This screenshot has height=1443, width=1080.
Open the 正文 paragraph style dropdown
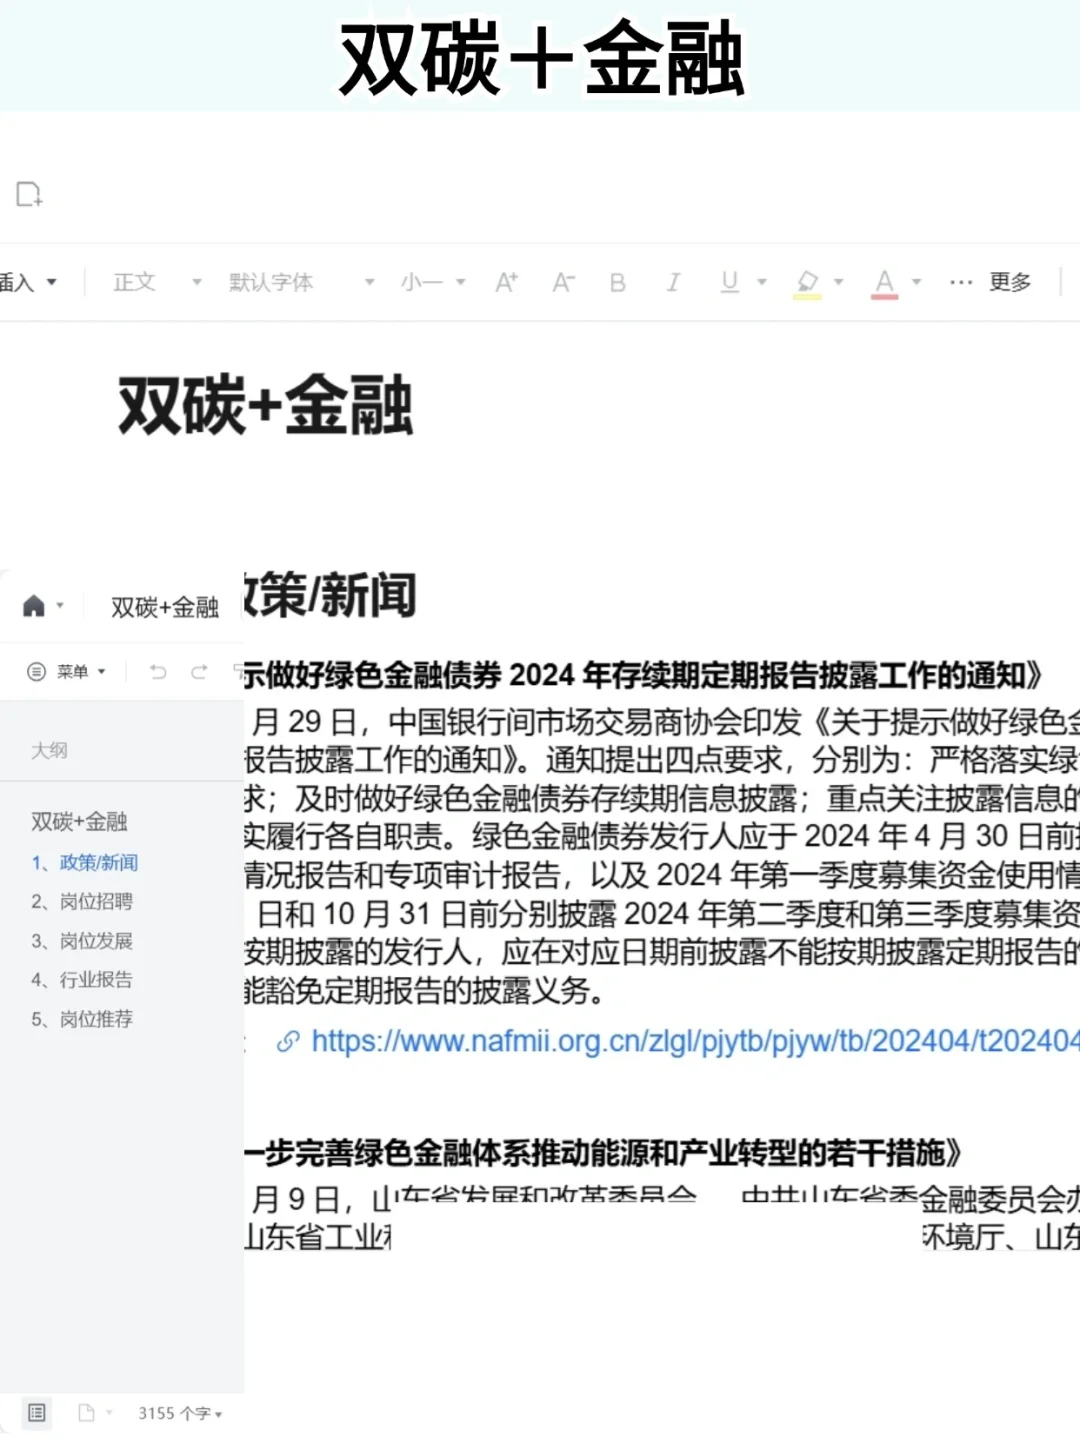[157, 283]
